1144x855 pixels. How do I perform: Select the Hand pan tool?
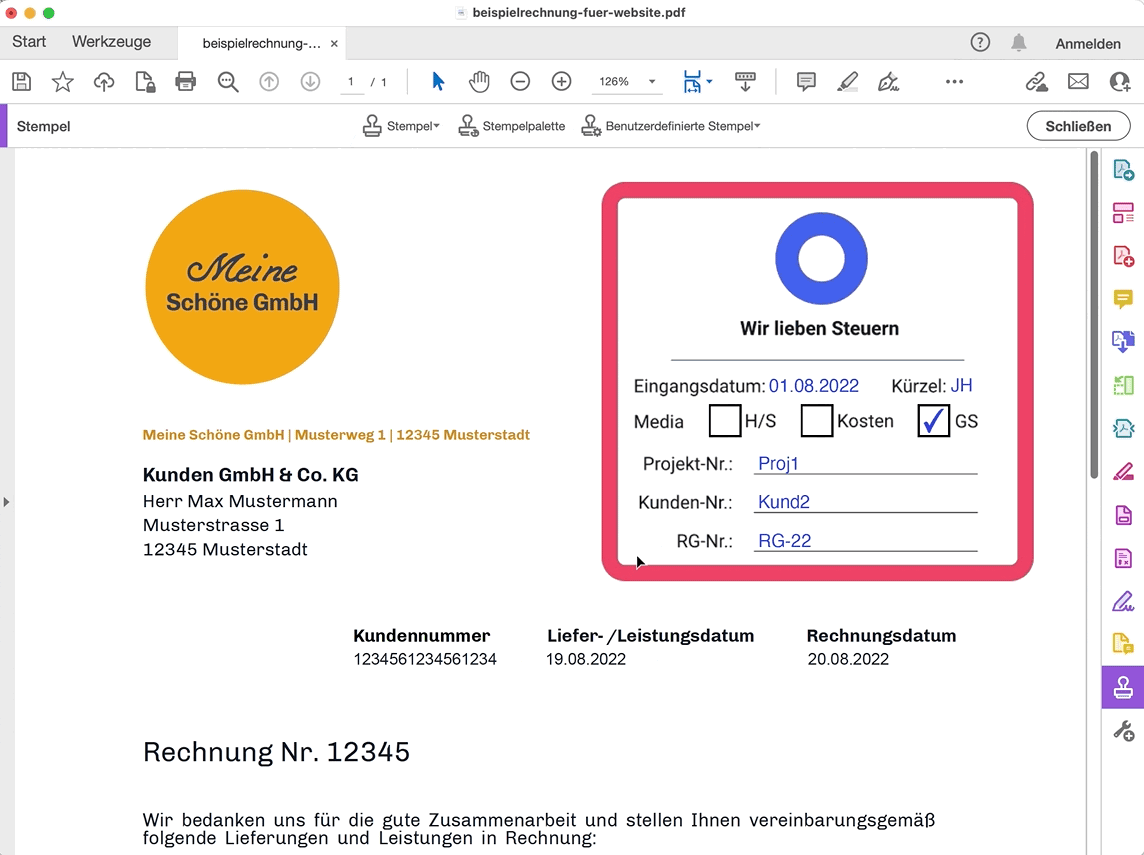(x=480, y=82)
